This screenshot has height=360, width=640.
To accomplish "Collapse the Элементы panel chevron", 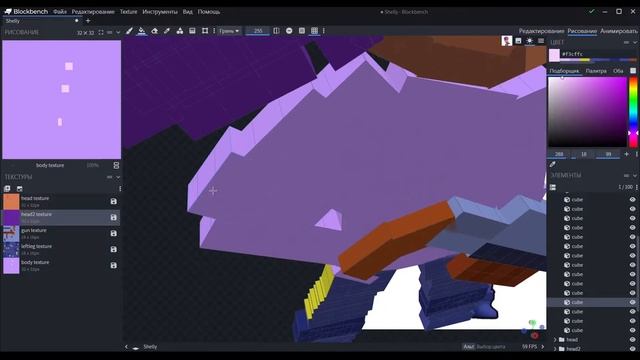I will [x=635, y=176].
